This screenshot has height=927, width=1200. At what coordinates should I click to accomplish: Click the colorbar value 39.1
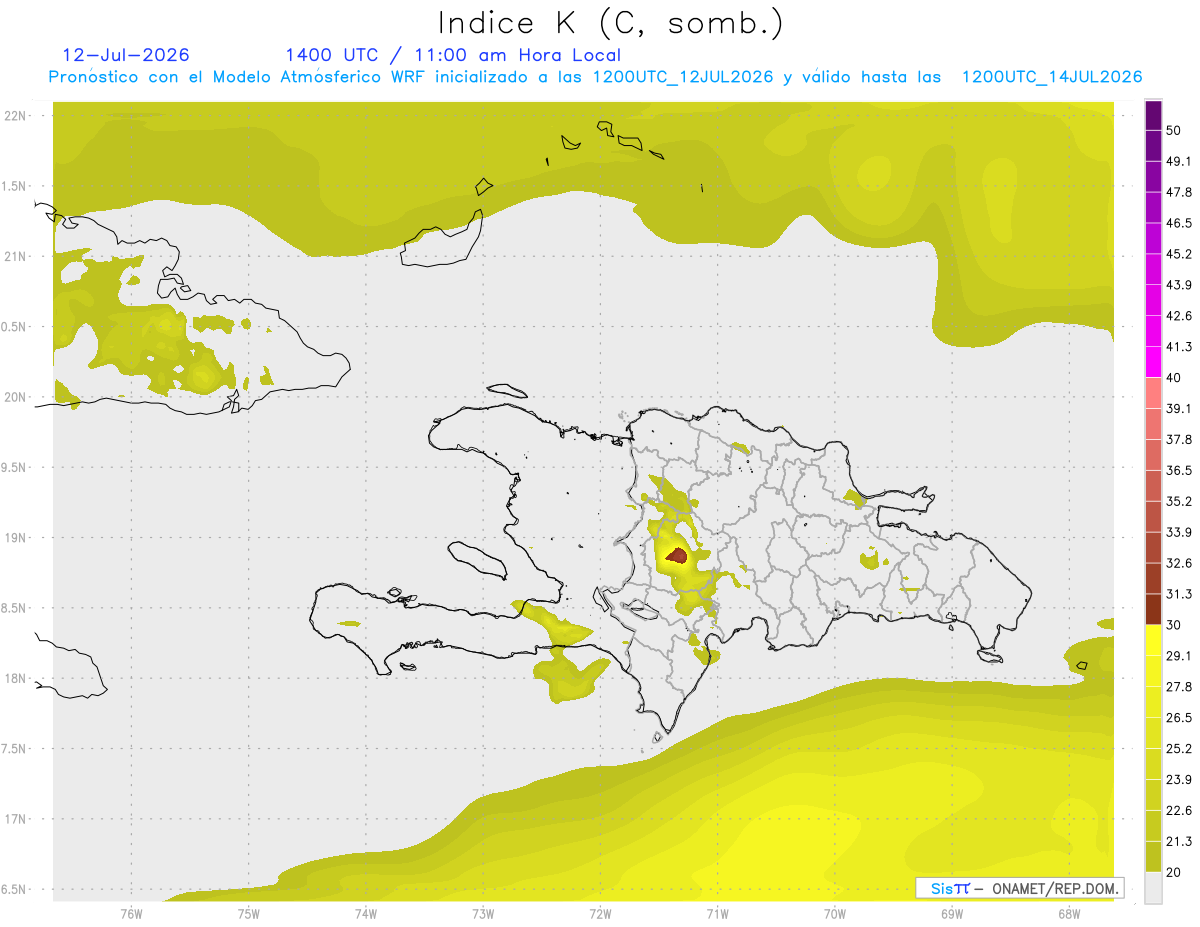pos(1179,408)
